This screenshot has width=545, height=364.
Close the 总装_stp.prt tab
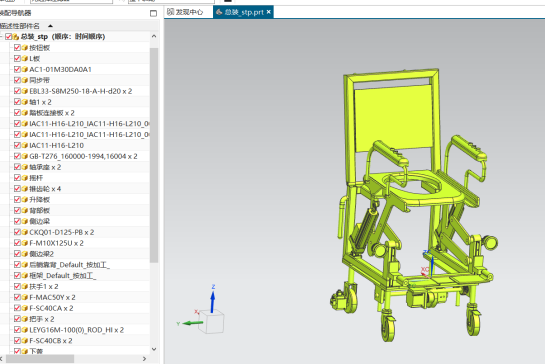269,12
